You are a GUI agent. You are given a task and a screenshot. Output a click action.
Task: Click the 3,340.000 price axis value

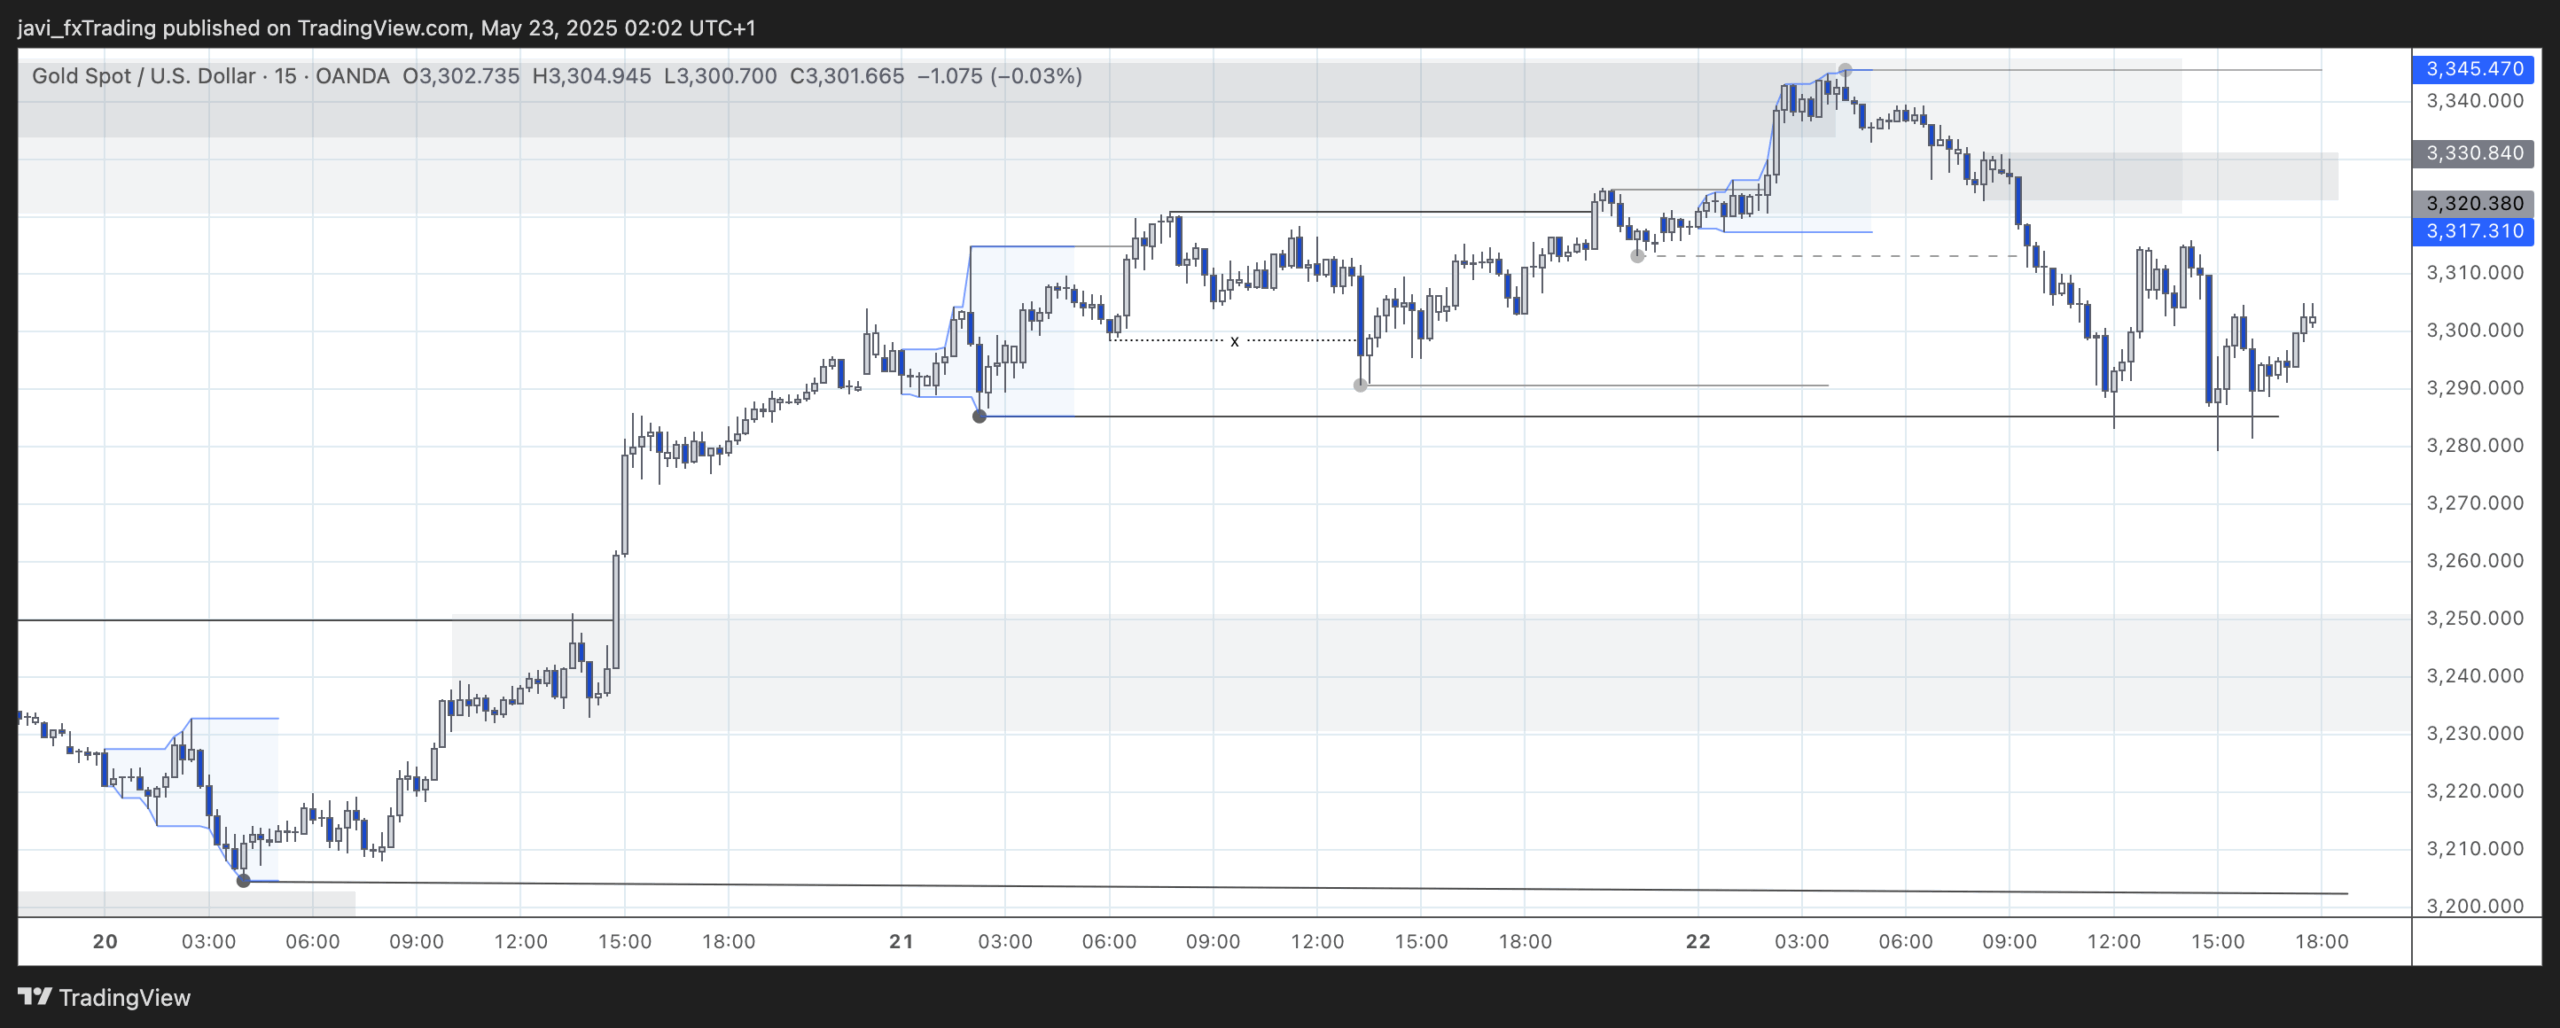(2475, 100)
